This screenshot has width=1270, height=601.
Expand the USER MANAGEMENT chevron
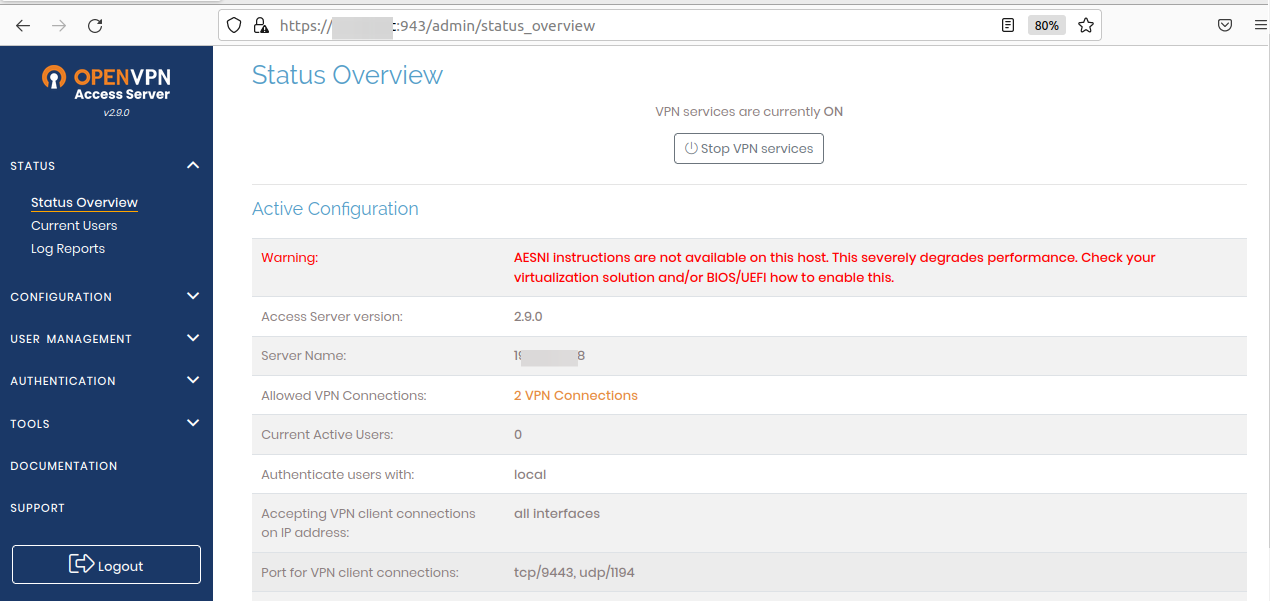tap(193, 338)
